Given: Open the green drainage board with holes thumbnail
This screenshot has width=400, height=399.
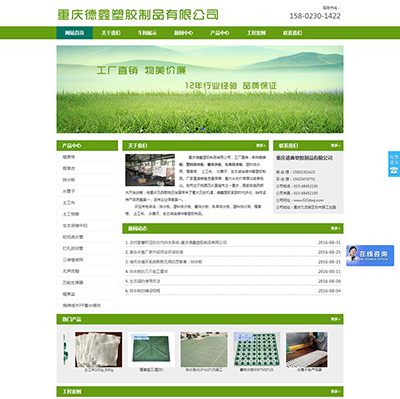Looking at the screenshot, I should pos(256,349).
